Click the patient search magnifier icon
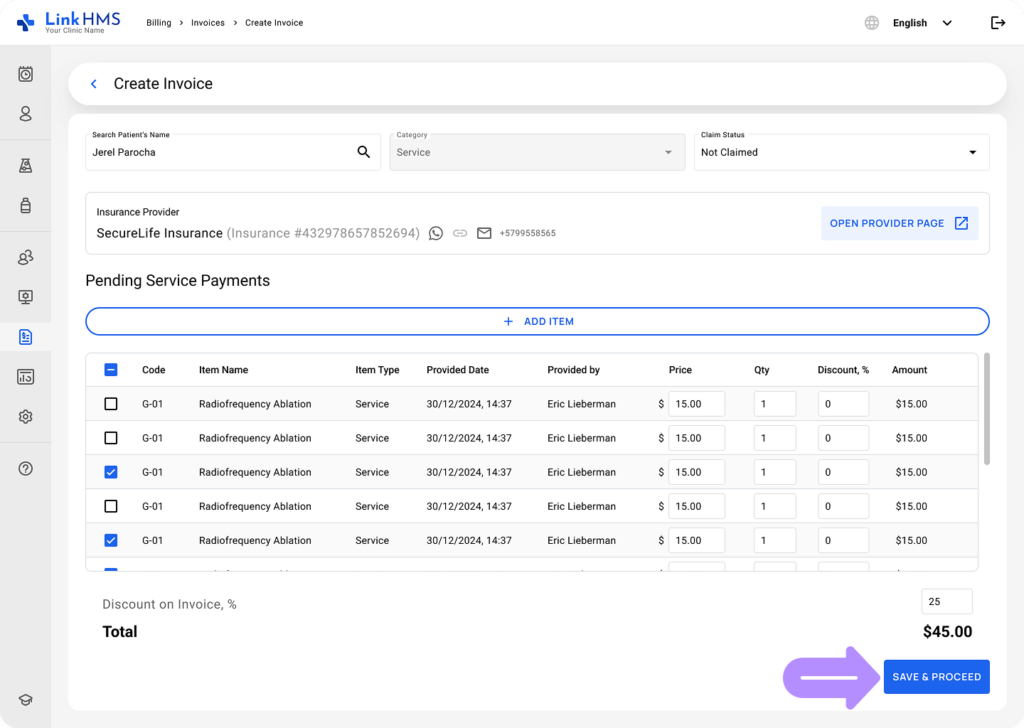Image resolution: width=1024 pixels, height=728 pixels. [364, 152]
